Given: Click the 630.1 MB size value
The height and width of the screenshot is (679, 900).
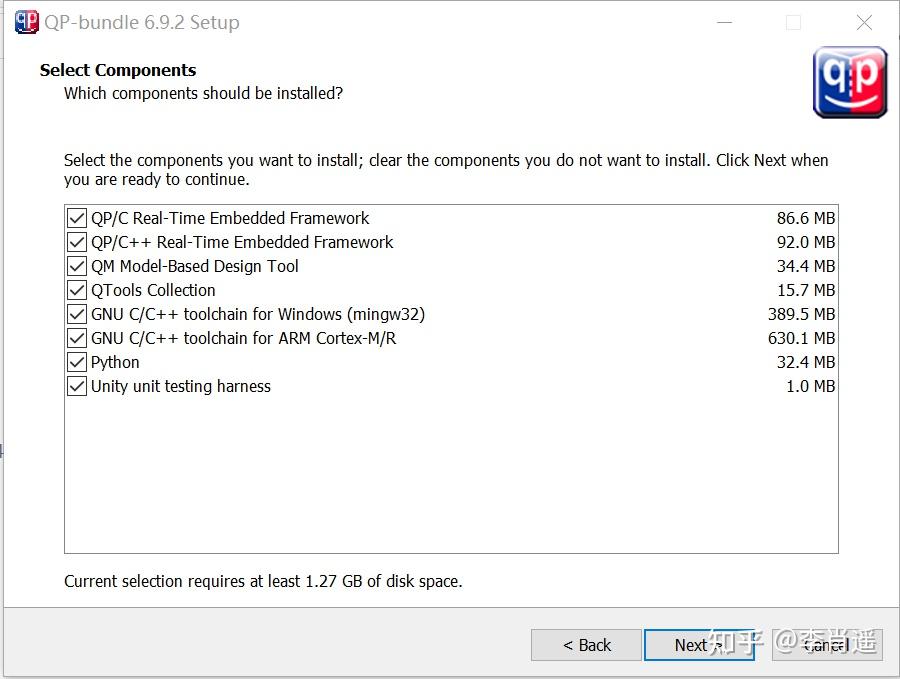Looking at the screenshot, I should pos(801,338).
